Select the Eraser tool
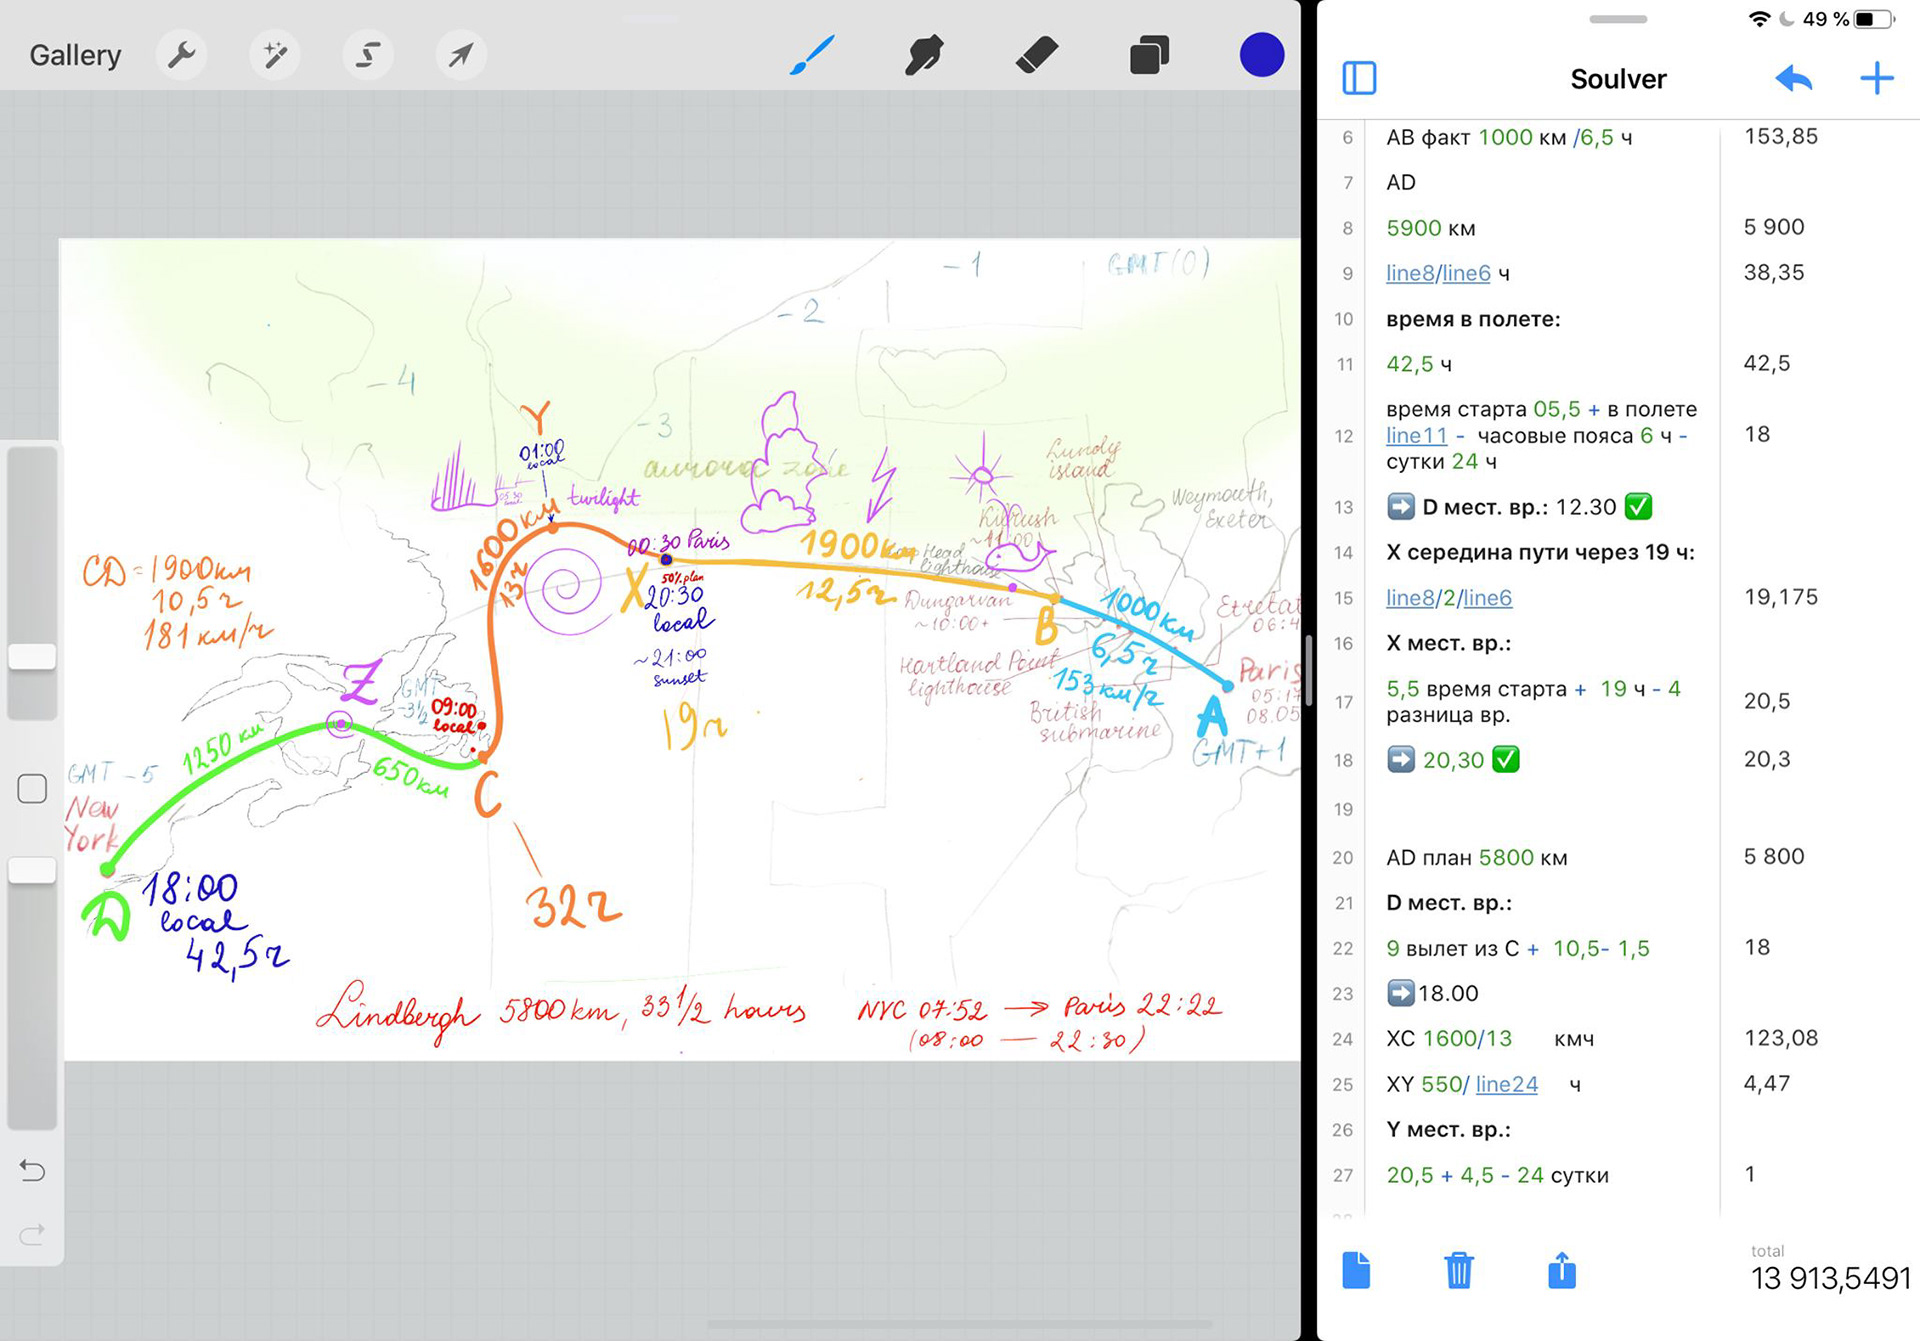Screen dimensions: 1920x1341 (x=1037, y=55)
